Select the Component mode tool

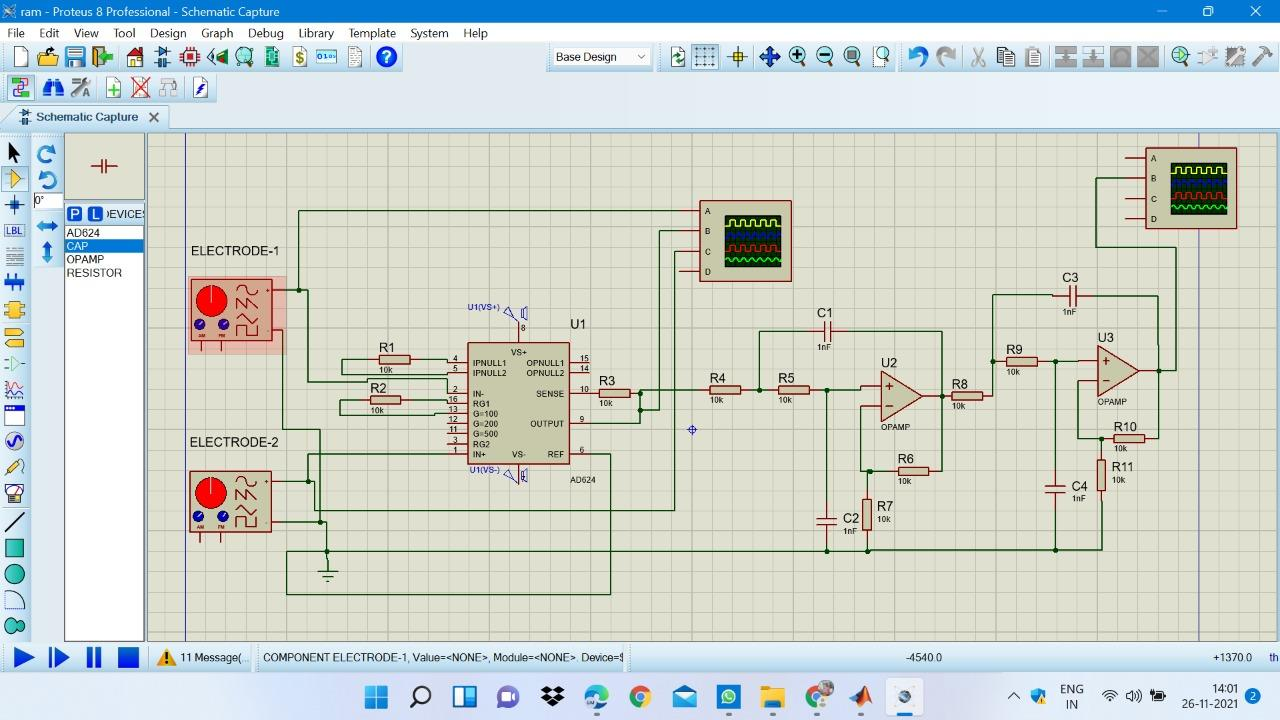[14, 179]
